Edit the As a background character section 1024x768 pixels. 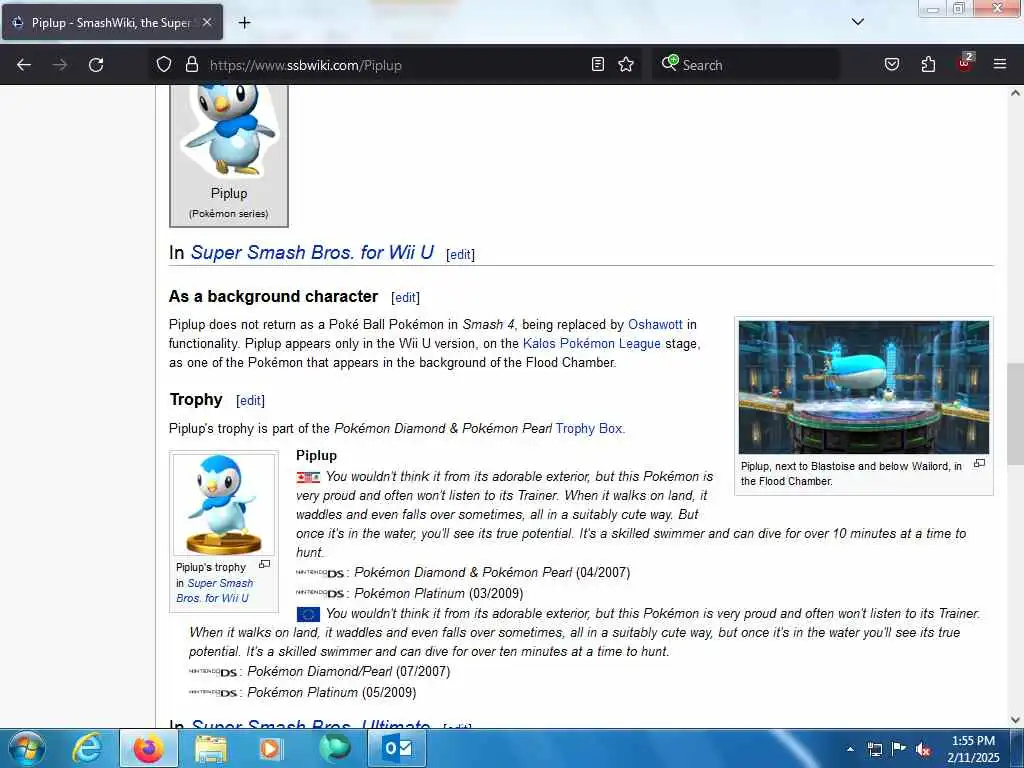(406, 298)
